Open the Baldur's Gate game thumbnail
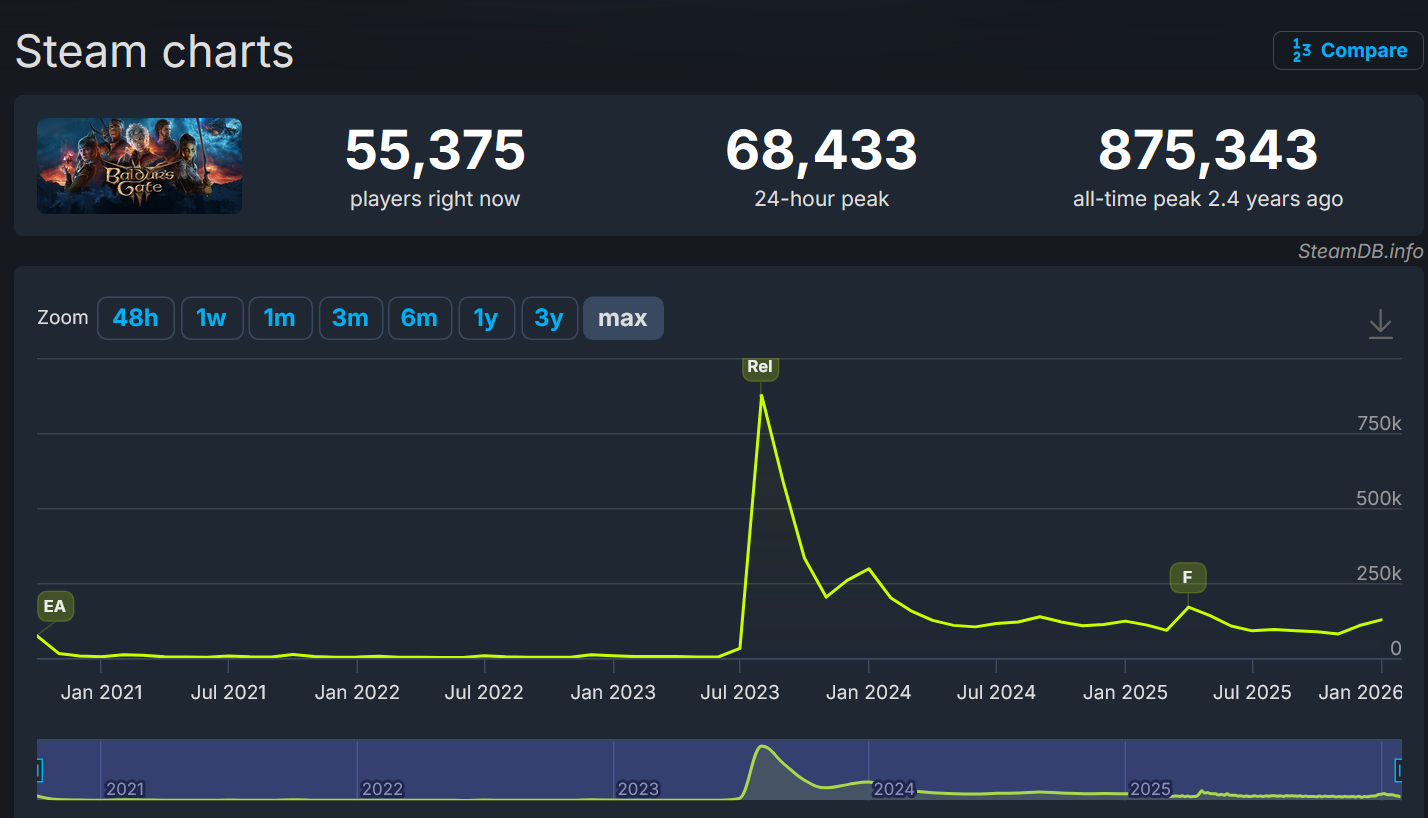Image resolution: width=1428 pixels, height=818 pixels. [x=139, y=166]
